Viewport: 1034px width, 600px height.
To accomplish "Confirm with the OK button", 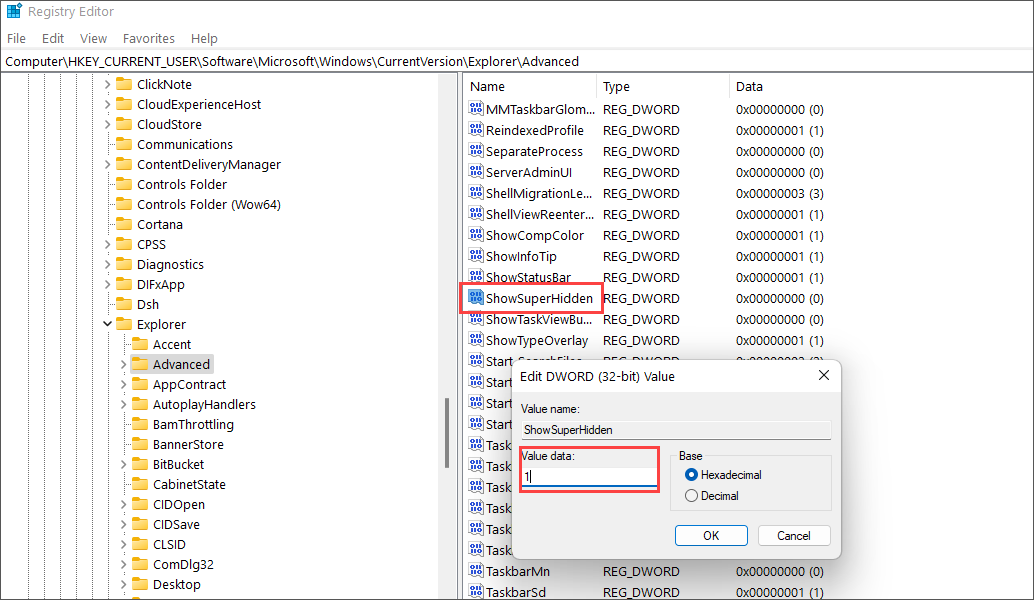I will click(711, 535).
